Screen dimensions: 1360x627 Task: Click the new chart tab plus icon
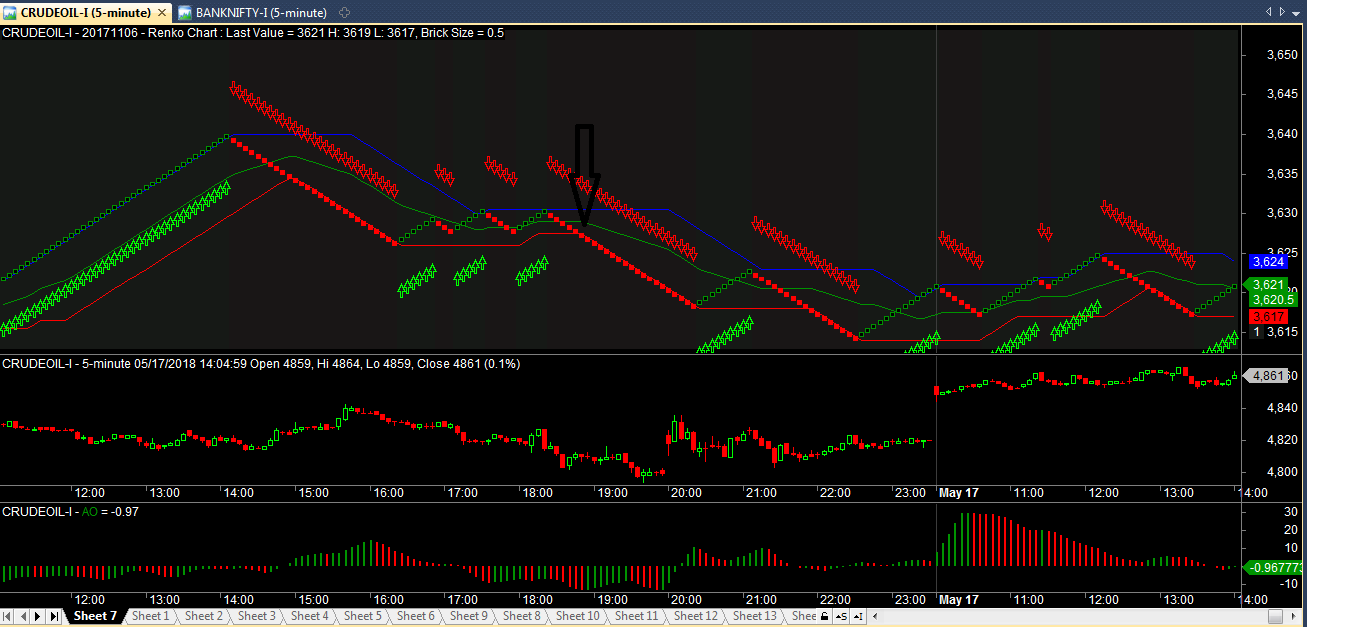click(345, 13)
